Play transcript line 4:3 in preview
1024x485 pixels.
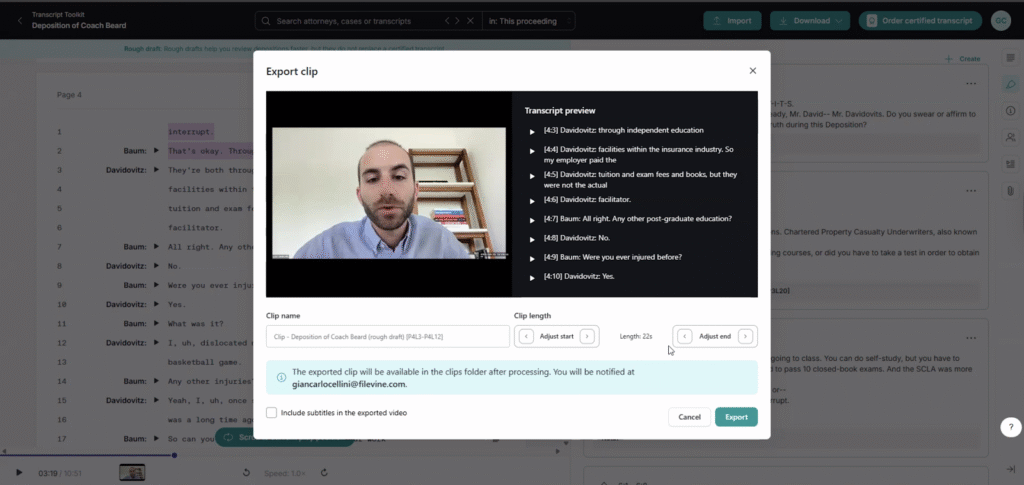532,132
